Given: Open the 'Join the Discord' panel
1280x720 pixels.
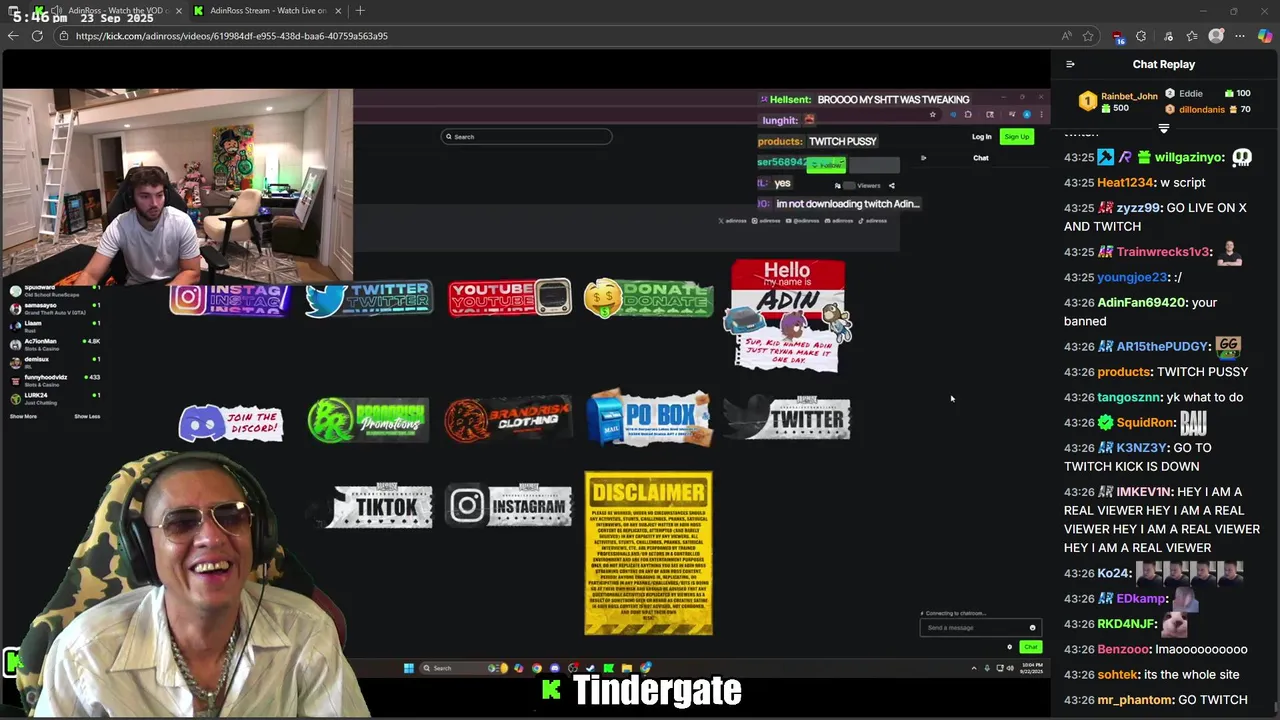Looking at the screenshot, I should [230, 423].
